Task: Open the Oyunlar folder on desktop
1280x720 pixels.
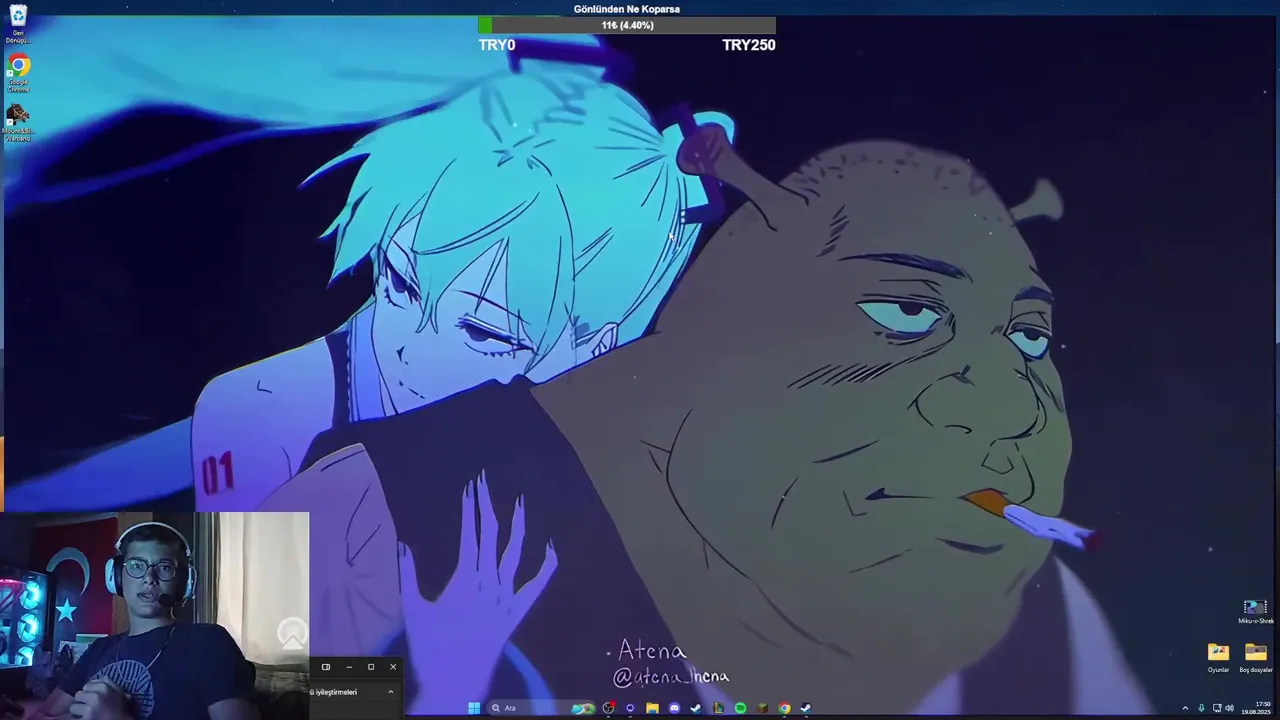Action: coord(1218,658)
